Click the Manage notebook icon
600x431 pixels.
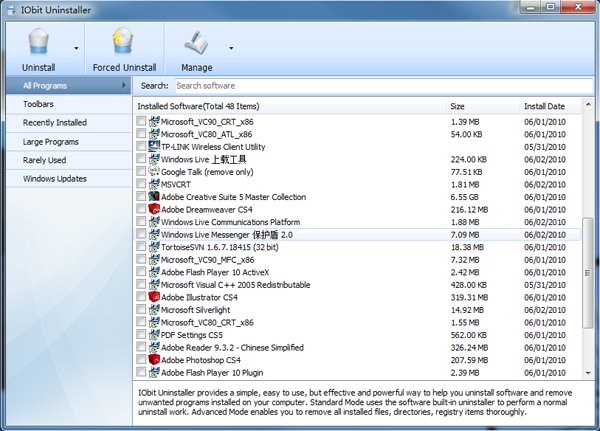point(196,42)
